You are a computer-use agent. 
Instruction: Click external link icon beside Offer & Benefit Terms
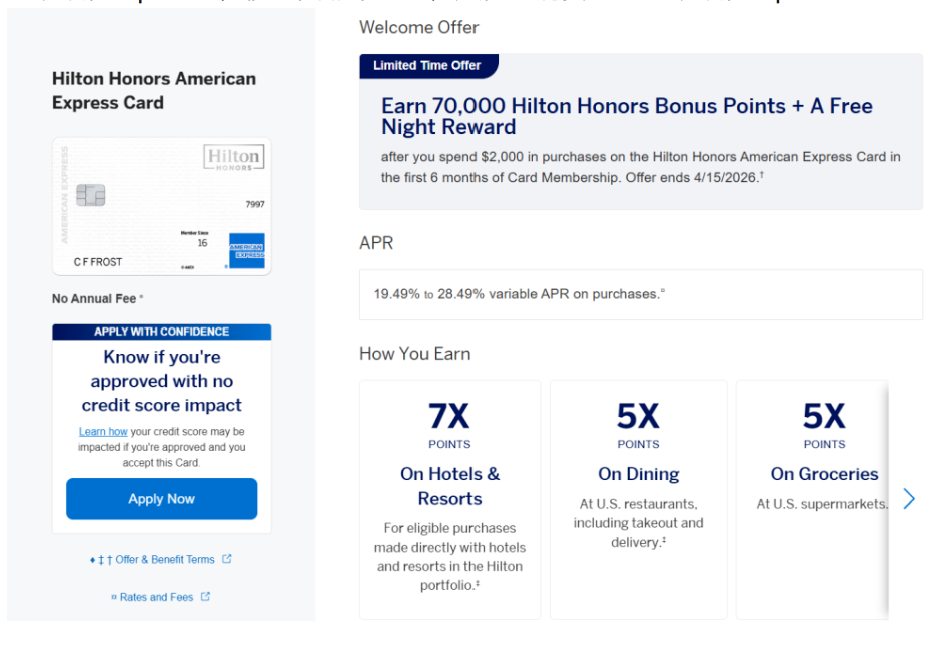pos(227,559)
